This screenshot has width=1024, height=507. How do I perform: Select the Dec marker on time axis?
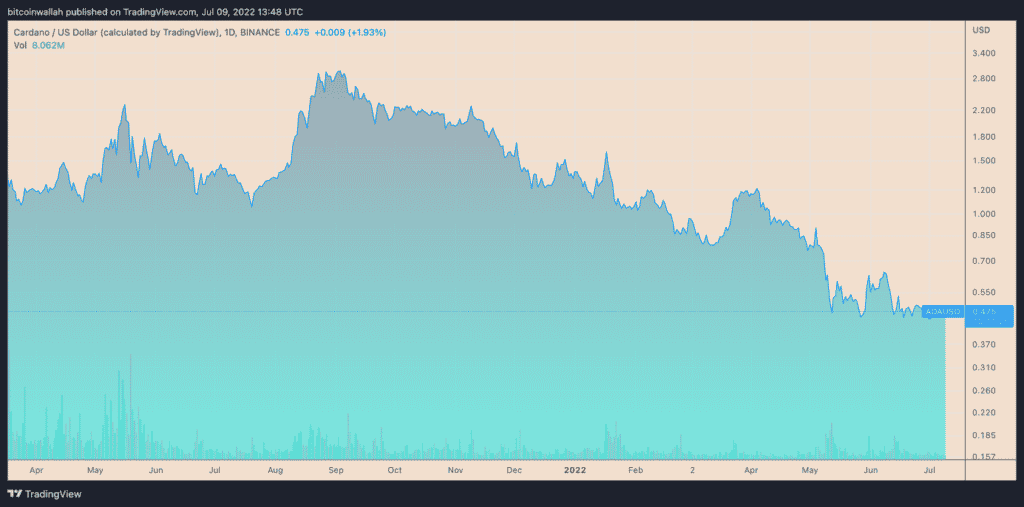point(515,470)
